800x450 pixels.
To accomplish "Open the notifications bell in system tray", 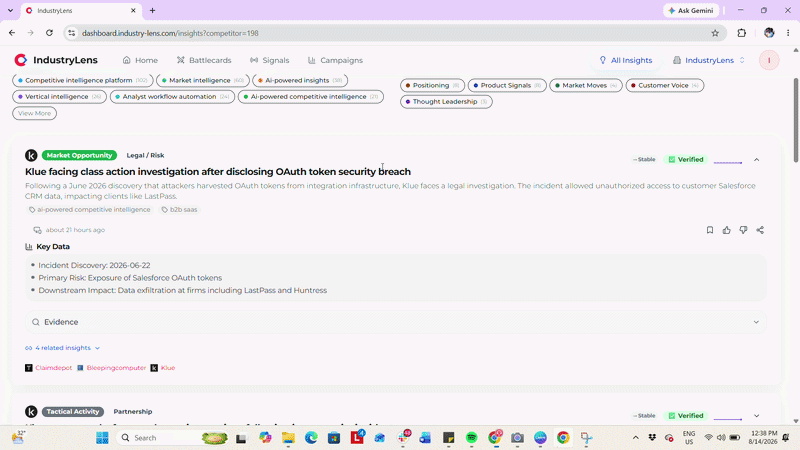I will point(786,438).
